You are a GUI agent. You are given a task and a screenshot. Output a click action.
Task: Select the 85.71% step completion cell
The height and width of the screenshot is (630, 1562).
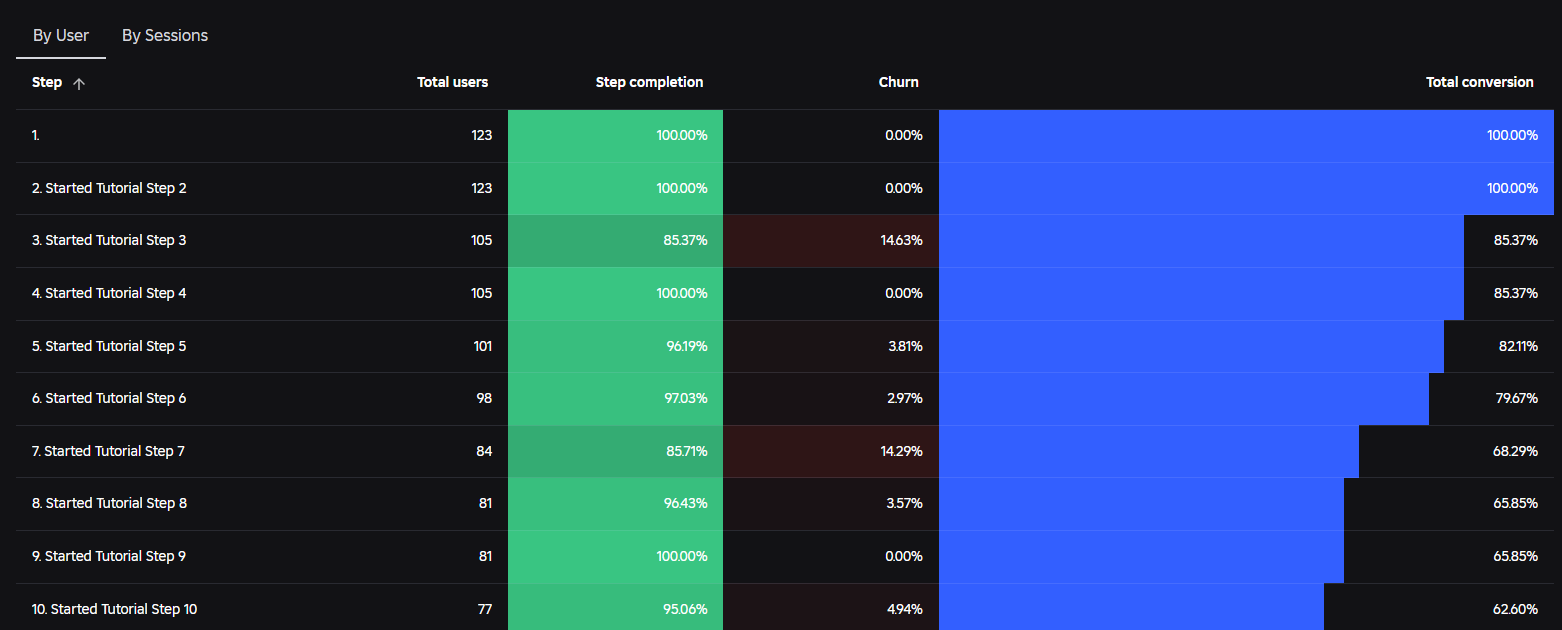615,451
